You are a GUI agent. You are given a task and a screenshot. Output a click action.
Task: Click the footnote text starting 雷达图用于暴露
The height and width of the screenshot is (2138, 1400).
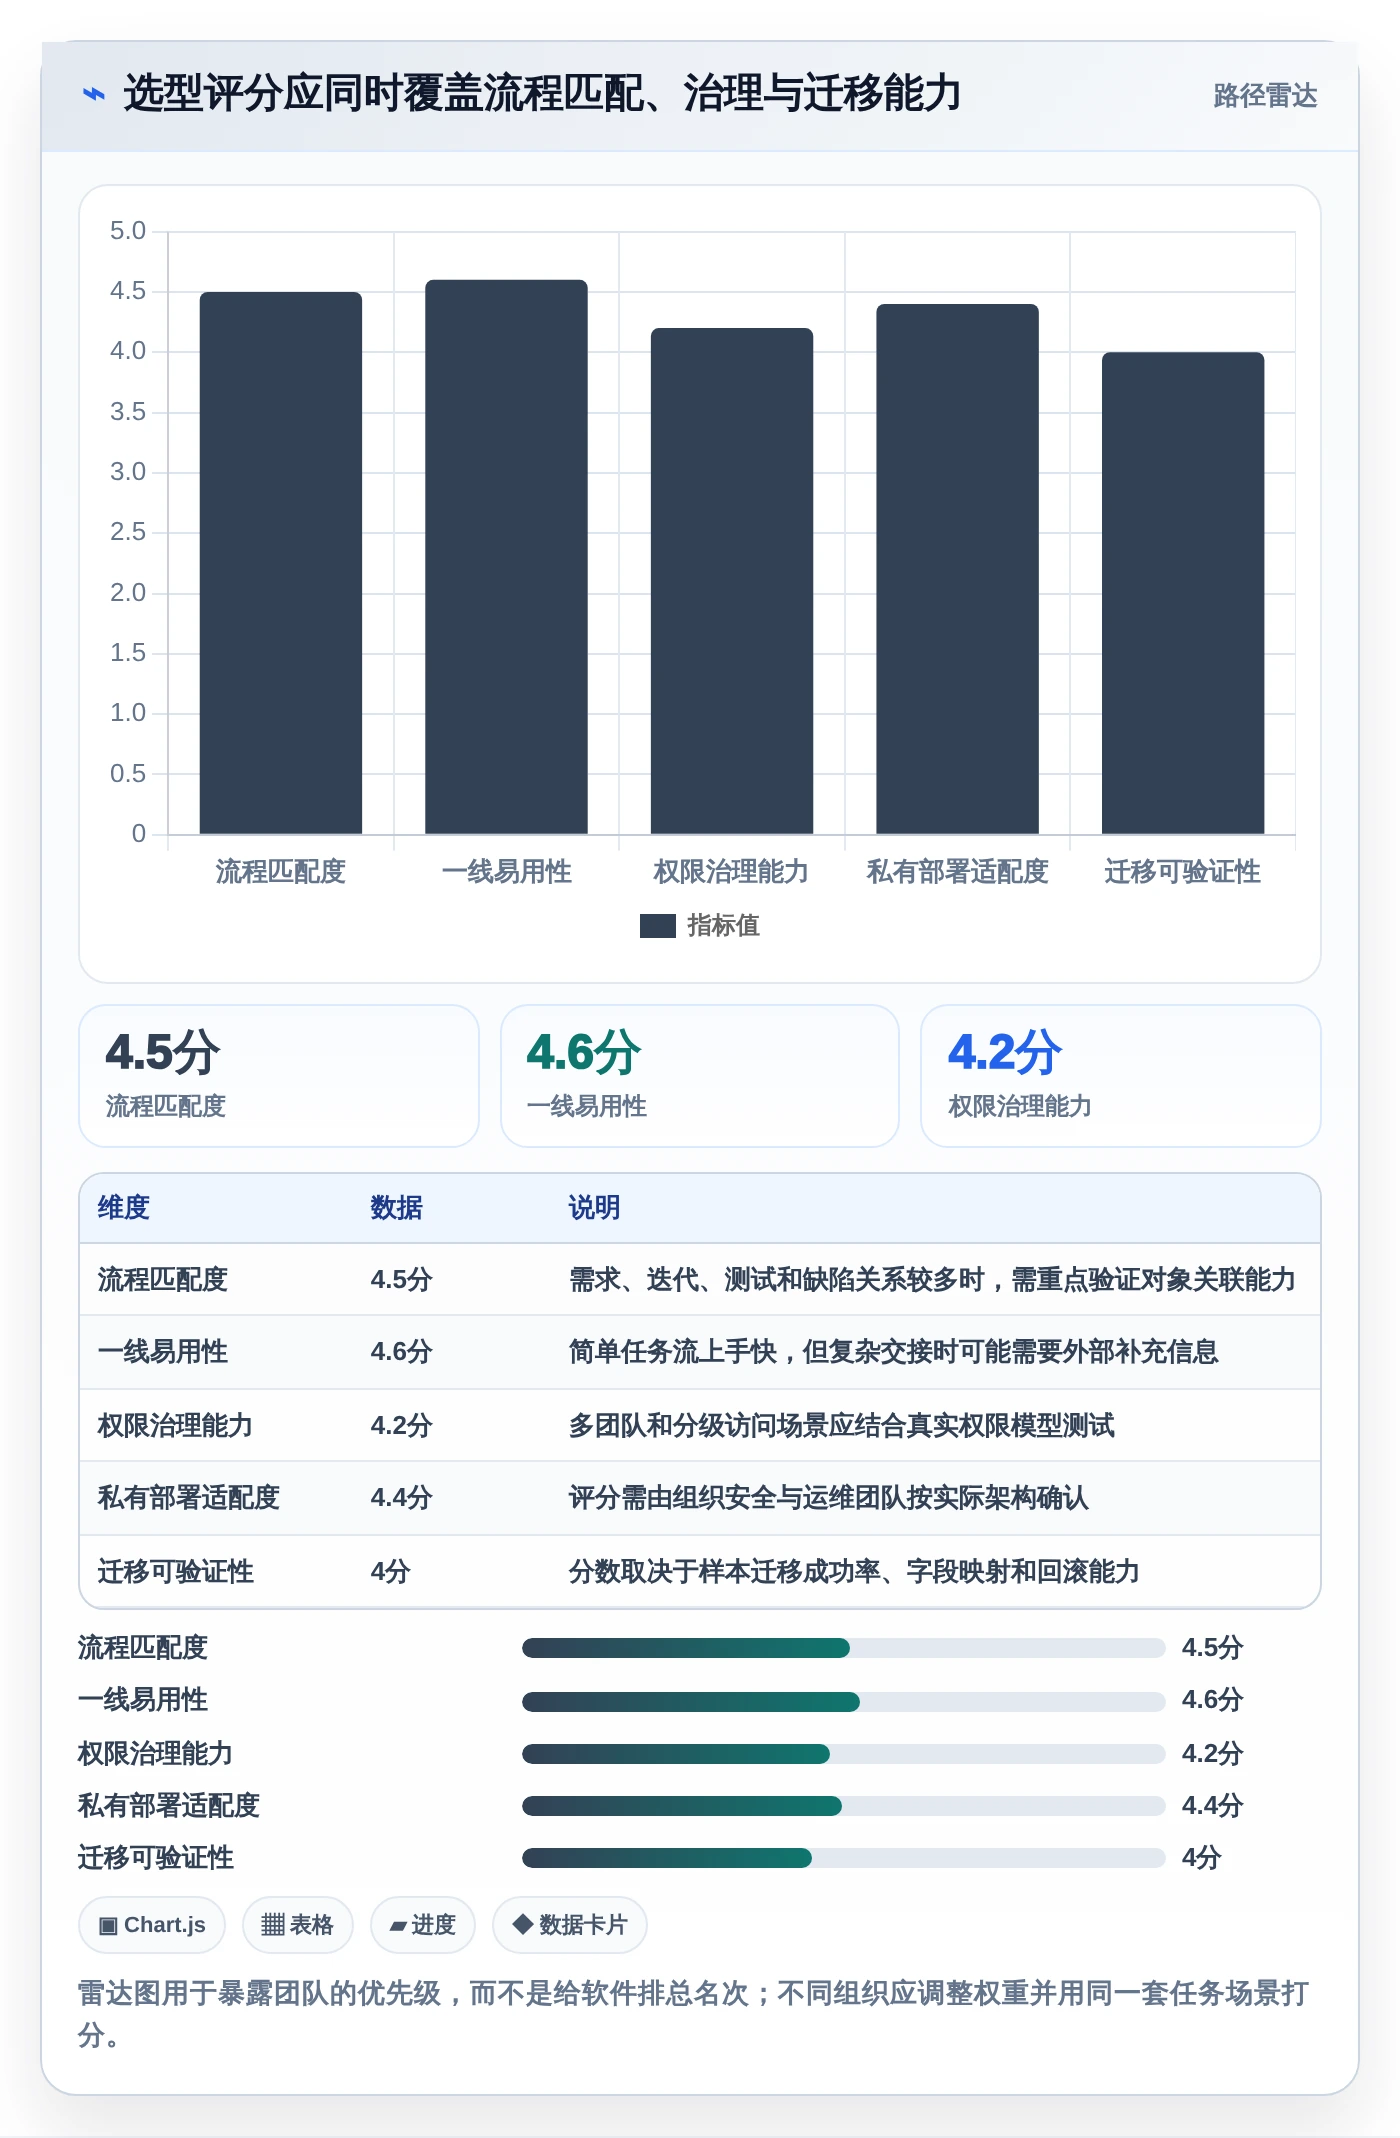(x=693, y=2014)
